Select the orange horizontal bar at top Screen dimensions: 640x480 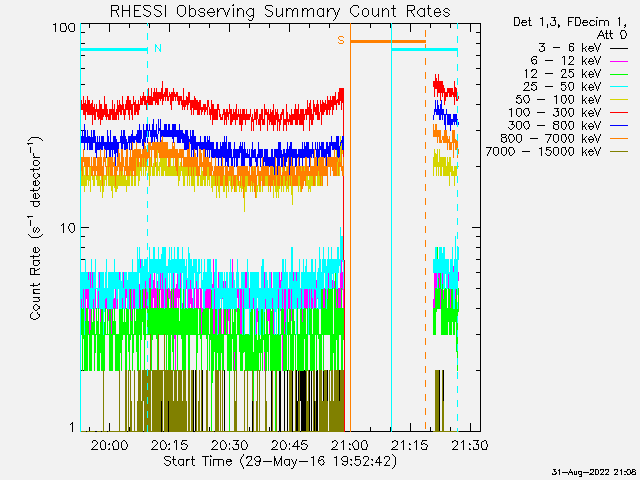388,42
